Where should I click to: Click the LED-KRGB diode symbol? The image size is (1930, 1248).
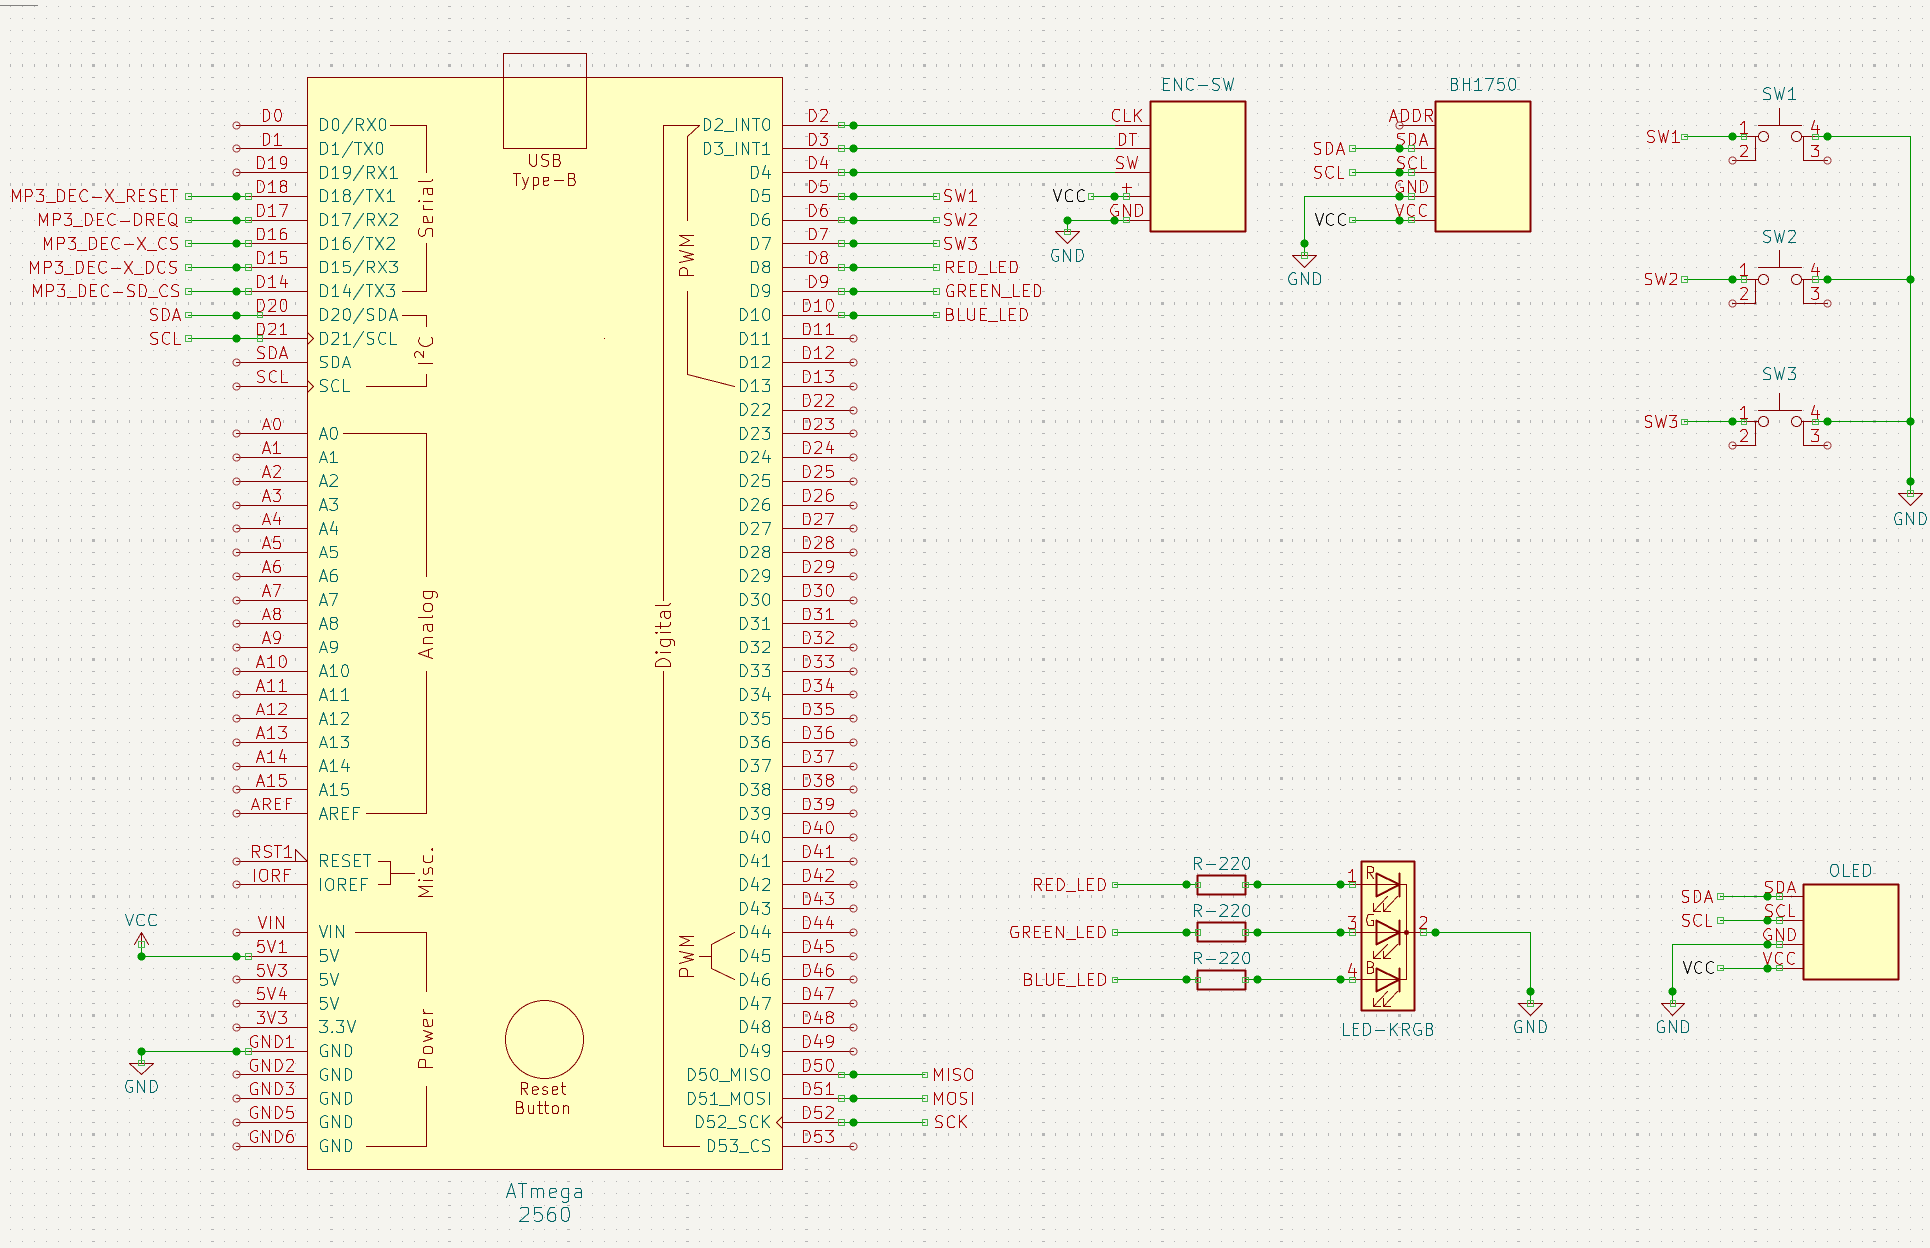point(1388,935)
